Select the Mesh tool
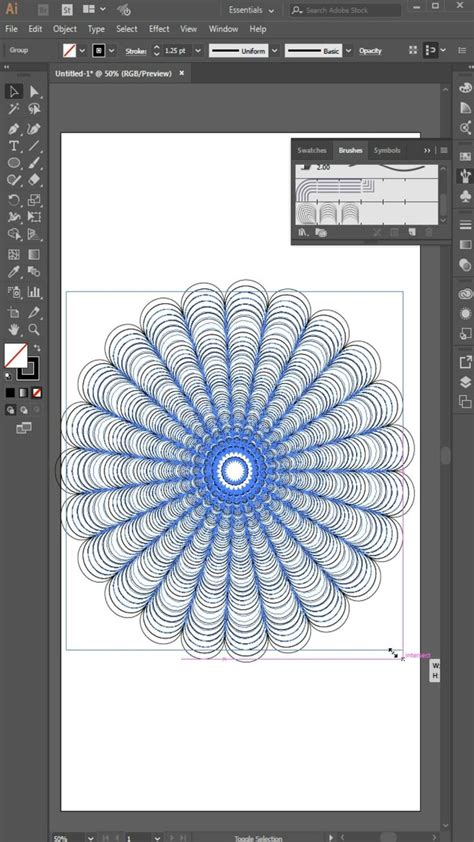This screenshot has width=474, height=842. (x=14, y=255)
